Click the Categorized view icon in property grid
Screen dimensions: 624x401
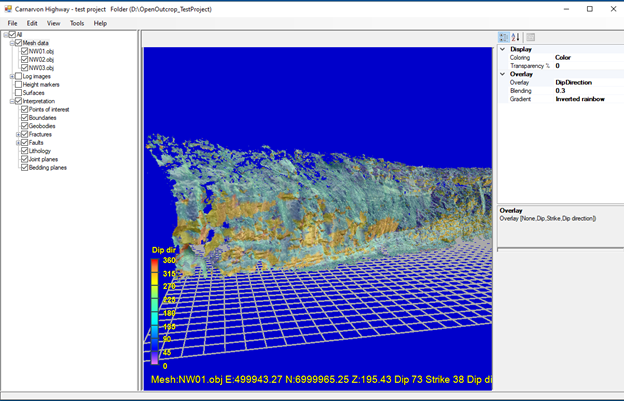(x=504, y=37)
